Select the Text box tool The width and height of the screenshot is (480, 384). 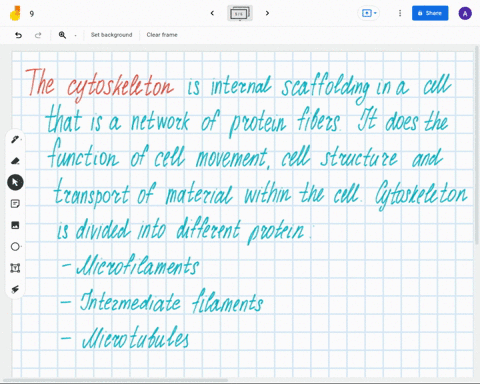(x=15, y=268)
